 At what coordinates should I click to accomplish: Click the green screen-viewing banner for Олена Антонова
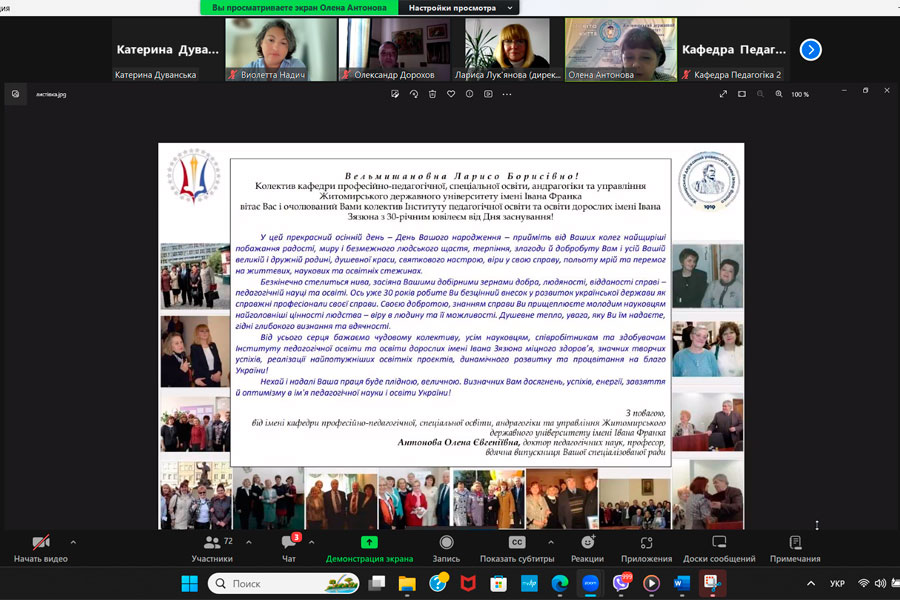[x=299, y=8]
